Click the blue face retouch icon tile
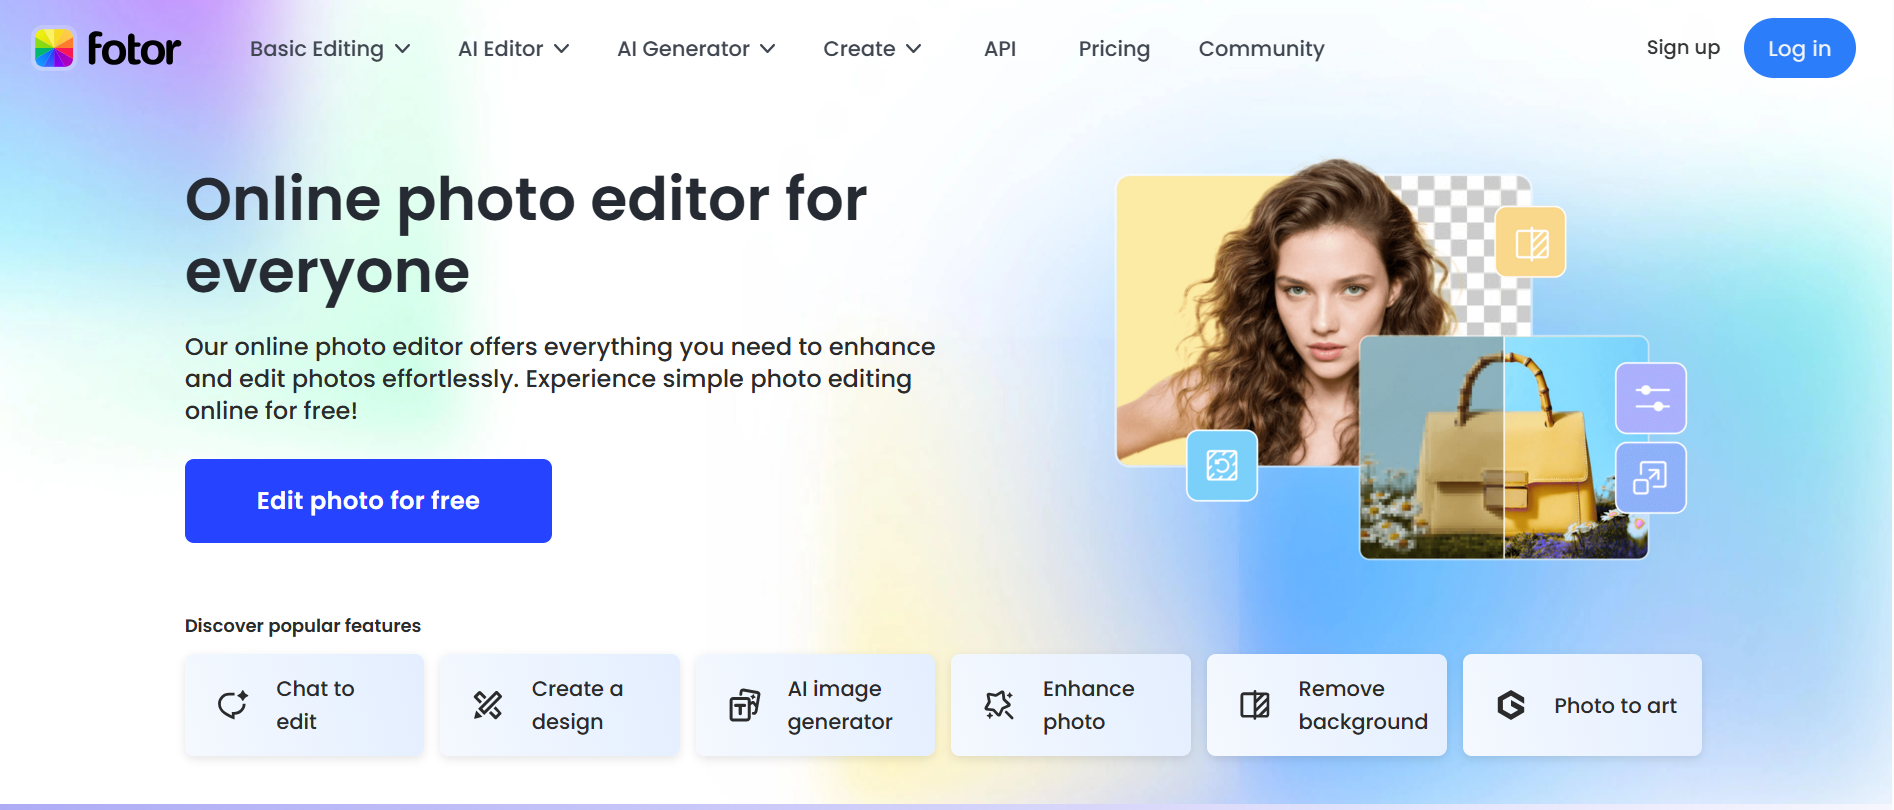This screenshot has width=1894, height=810. 1222,466
